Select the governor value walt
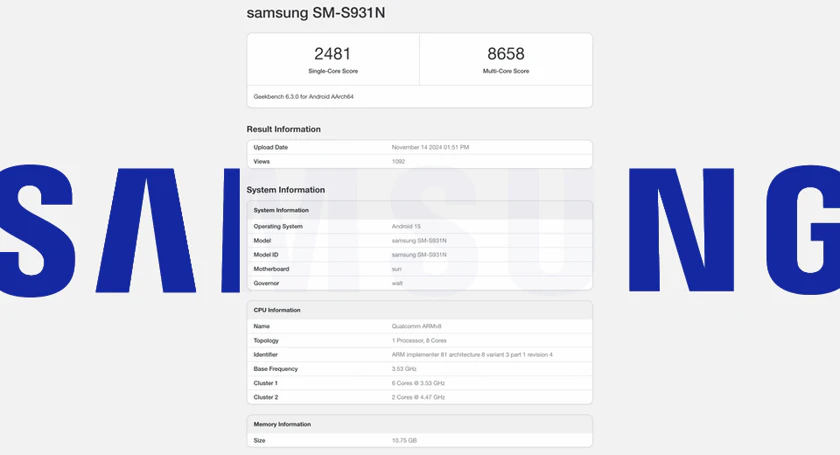 coord(397,283)
